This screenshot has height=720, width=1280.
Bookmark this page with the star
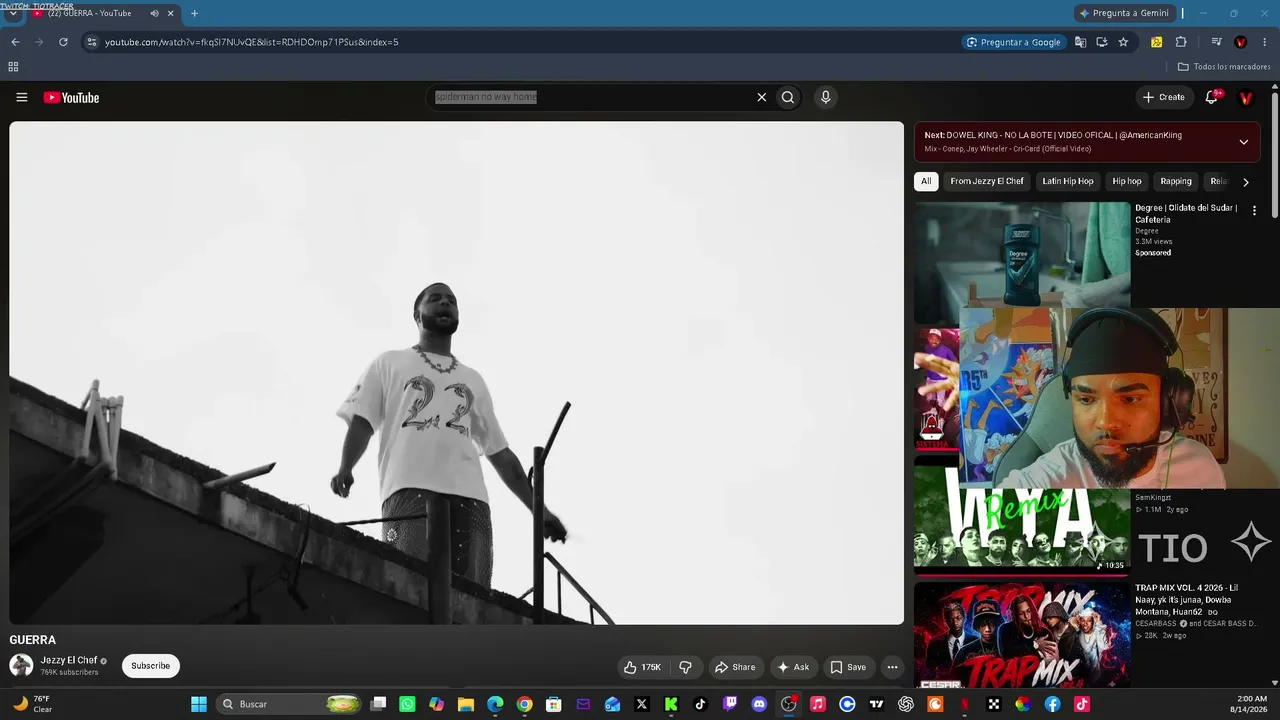tap(1123, 42)
